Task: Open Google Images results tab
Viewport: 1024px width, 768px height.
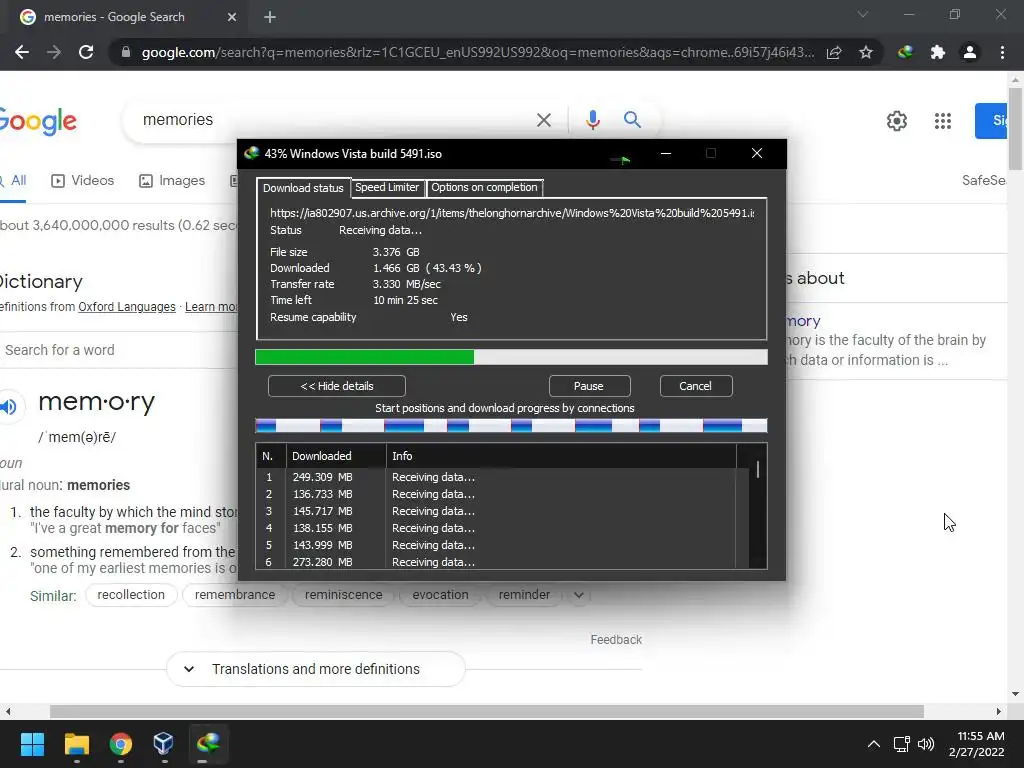Action: pos(172,180)
